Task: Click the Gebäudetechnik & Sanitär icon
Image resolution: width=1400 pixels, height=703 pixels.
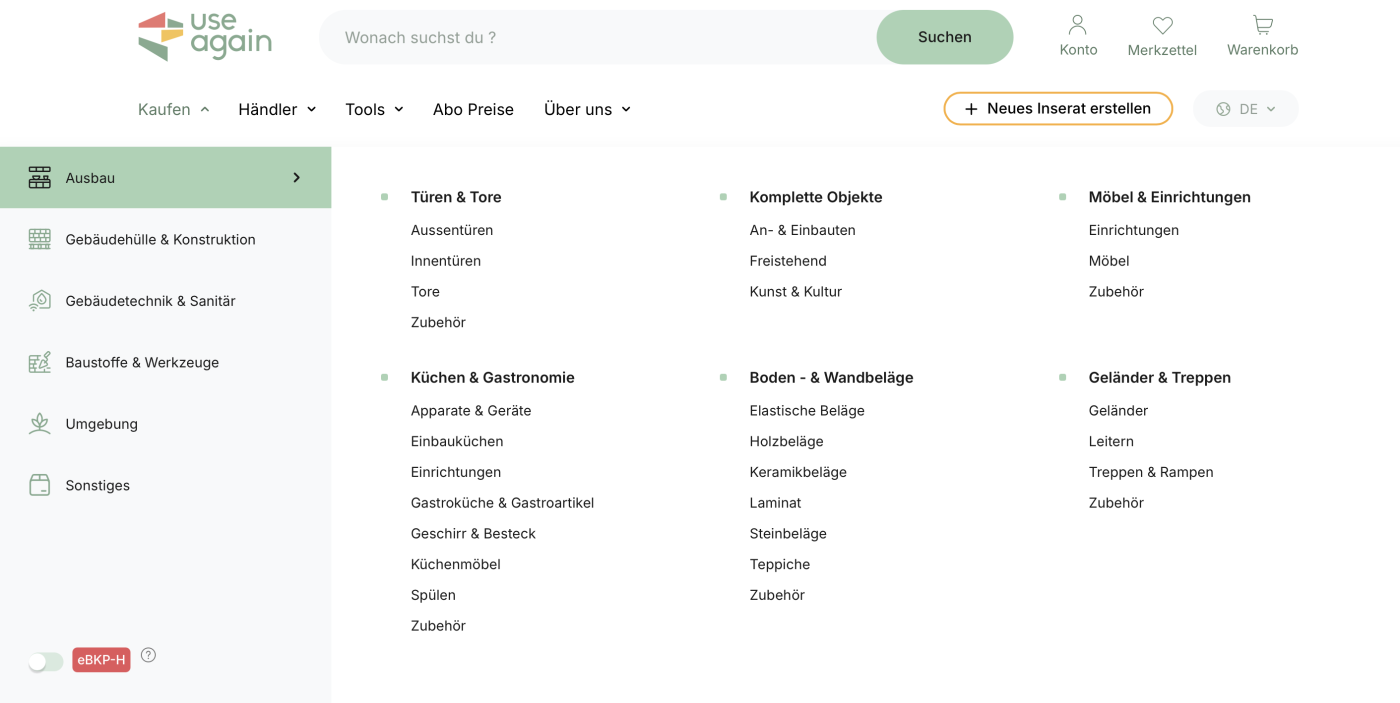Action: [x=40, y=301]
